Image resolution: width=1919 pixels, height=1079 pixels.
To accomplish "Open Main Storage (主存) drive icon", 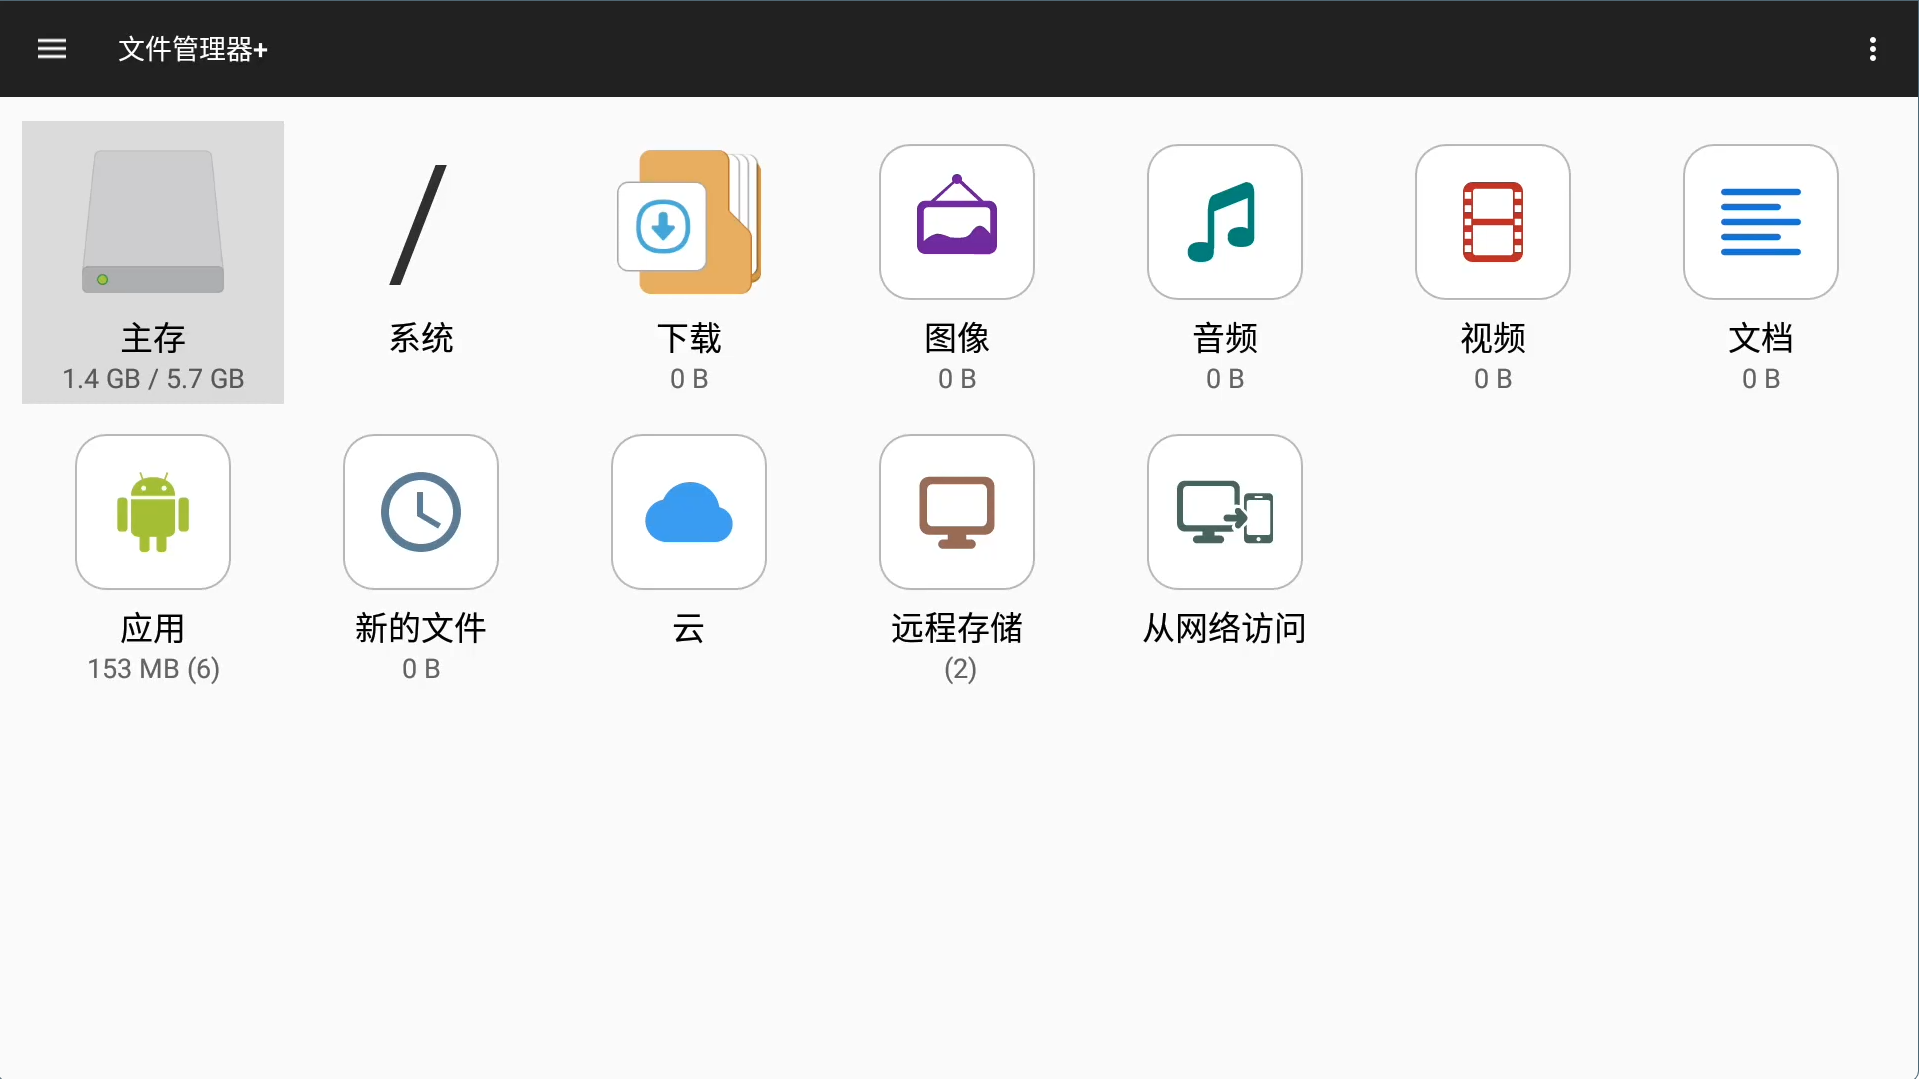I will point(153,222).
